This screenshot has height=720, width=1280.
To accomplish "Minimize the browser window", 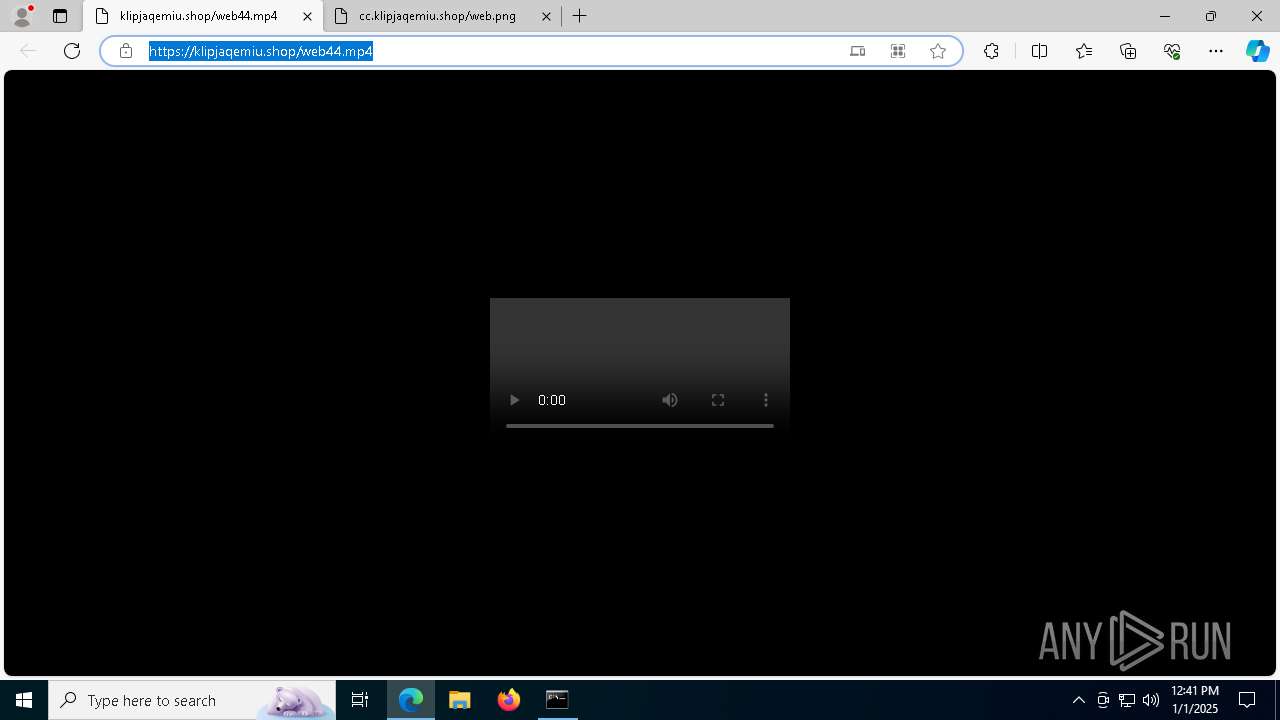I will (1165, 16).
